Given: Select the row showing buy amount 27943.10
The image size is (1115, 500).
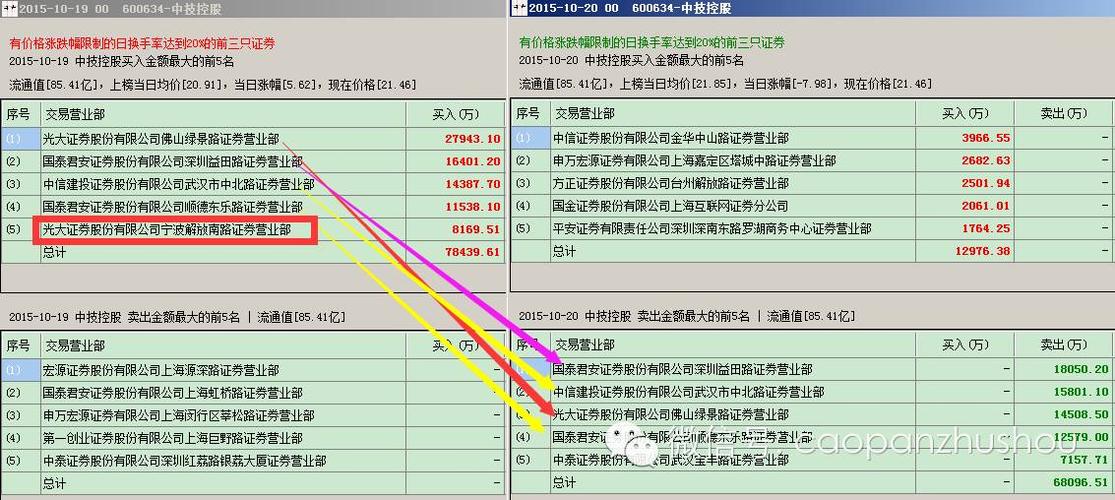Looking at the screenshot, I should coord(253,139).
